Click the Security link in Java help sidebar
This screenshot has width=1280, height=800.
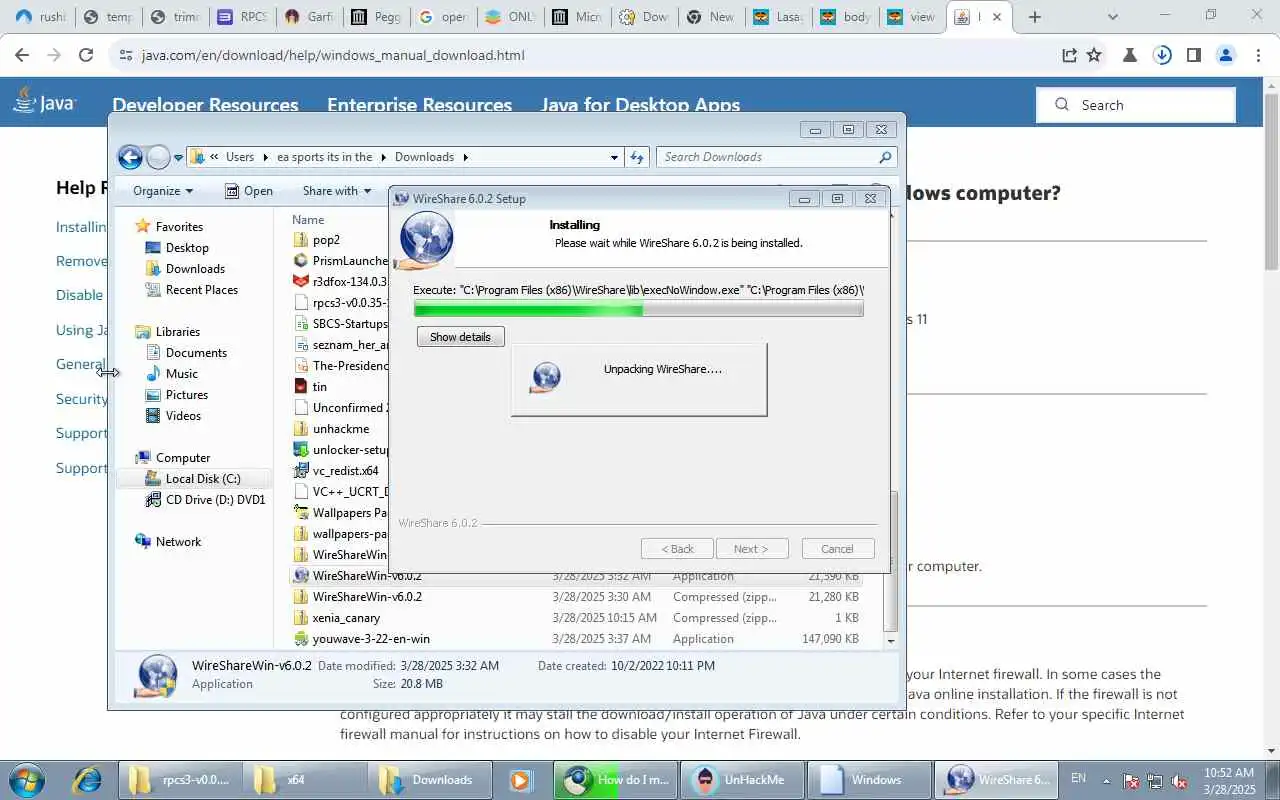(81, 399)
